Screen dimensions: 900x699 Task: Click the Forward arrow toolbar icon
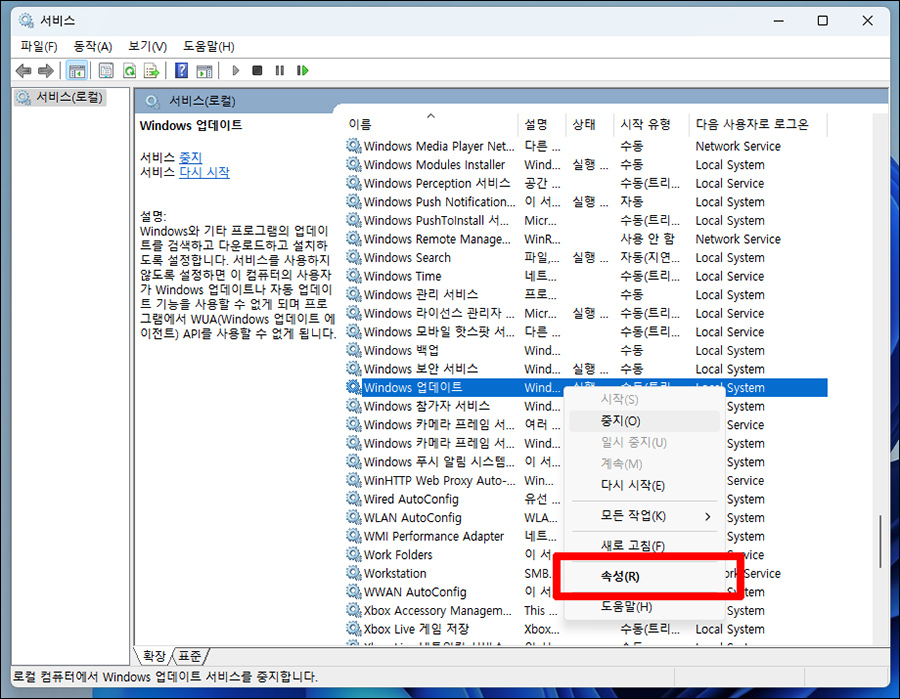click(46, 71)
